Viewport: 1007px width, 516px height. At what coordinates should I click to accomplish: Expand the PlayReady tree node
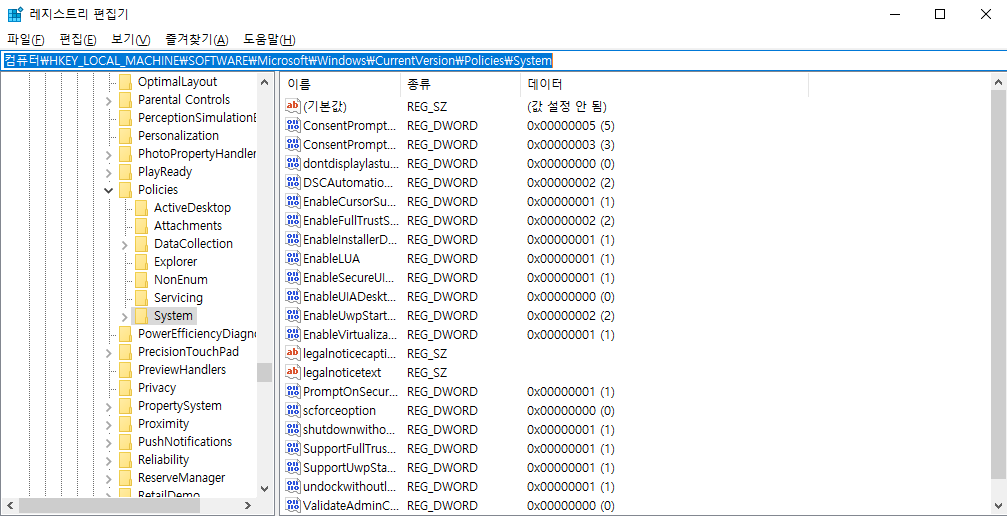pos(109,172)
